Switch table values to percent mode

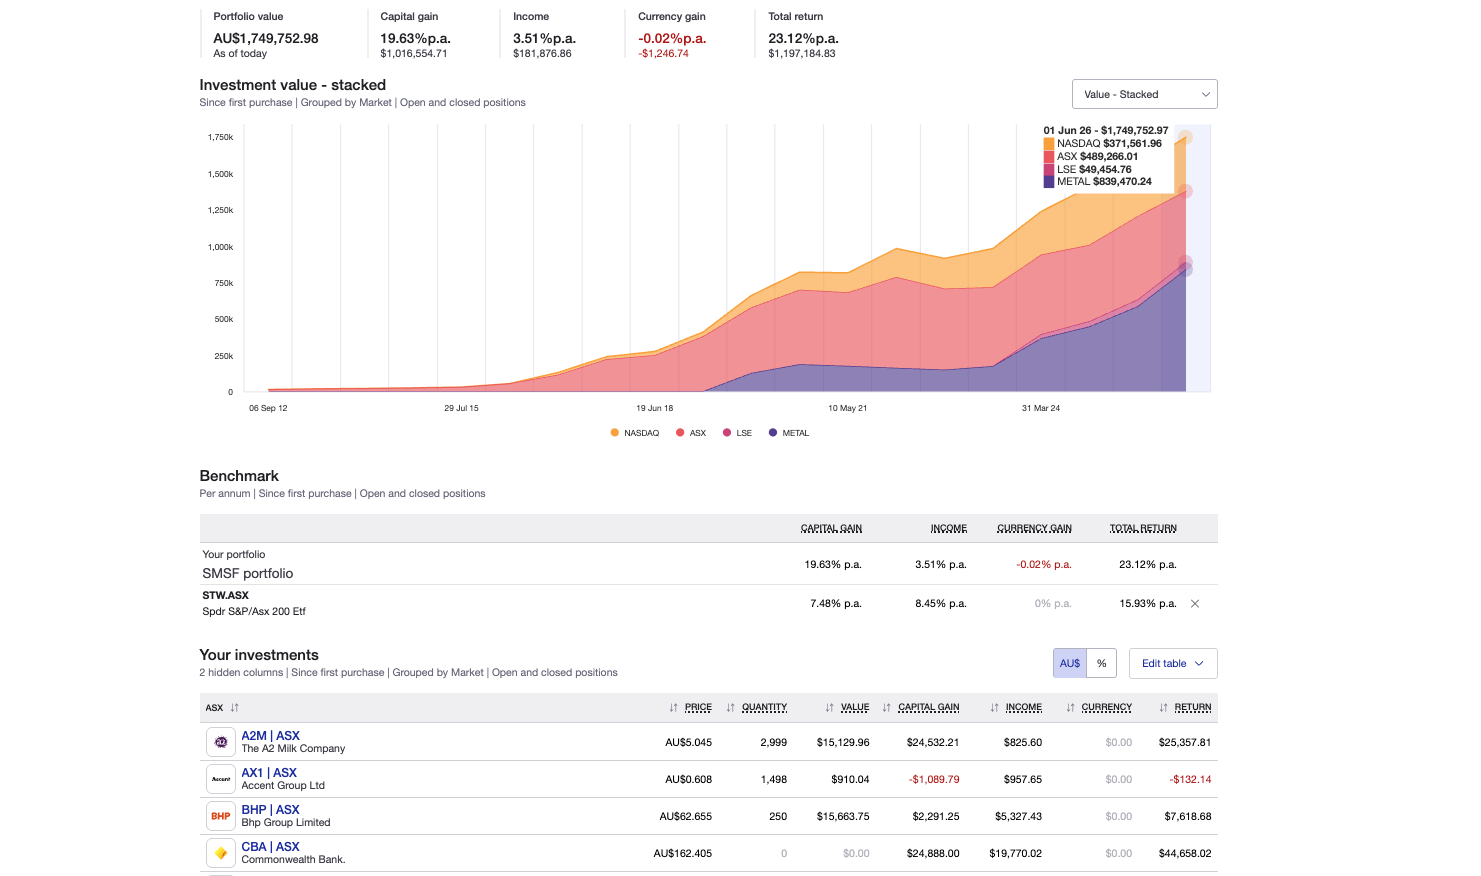point(1102,663)
